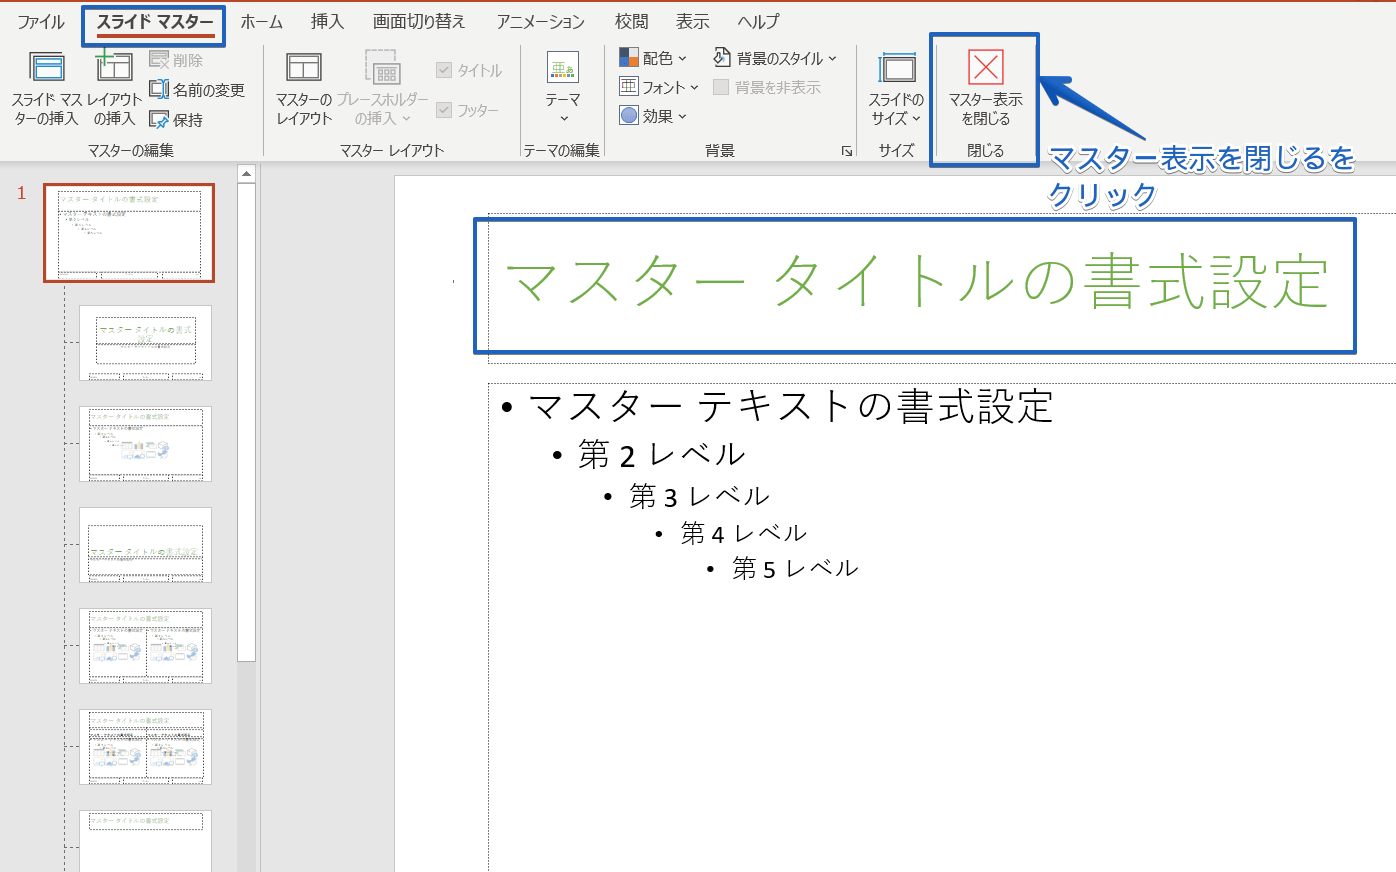Click the 第 3 レベル bullet text
Screen dimensions: 1396x872
[699, 496]
